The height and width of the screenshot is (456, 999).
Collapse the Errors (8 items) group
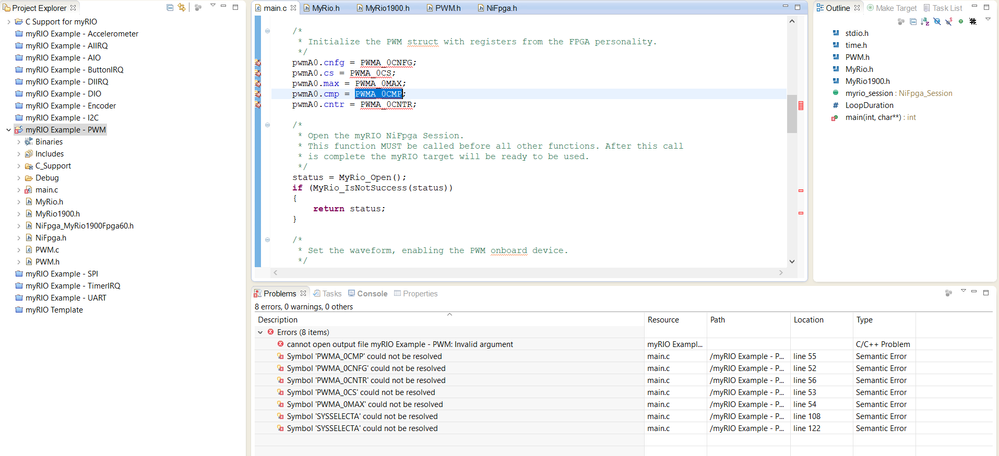tap(260, 332)
